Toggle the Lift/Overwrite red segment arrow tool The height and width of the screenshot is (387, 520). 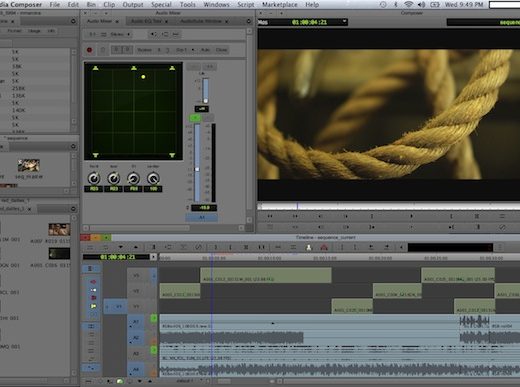click(93, 282)
